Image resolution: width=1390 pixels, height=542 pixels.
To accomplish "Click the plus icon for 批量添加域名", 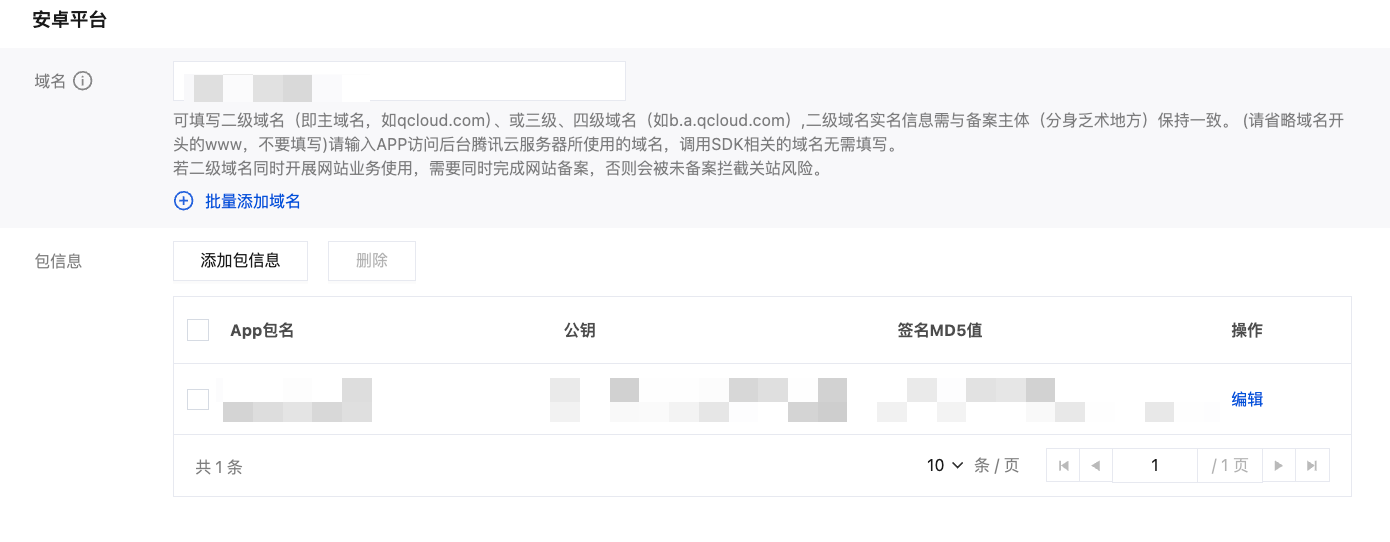I will [x=183, y=201].
